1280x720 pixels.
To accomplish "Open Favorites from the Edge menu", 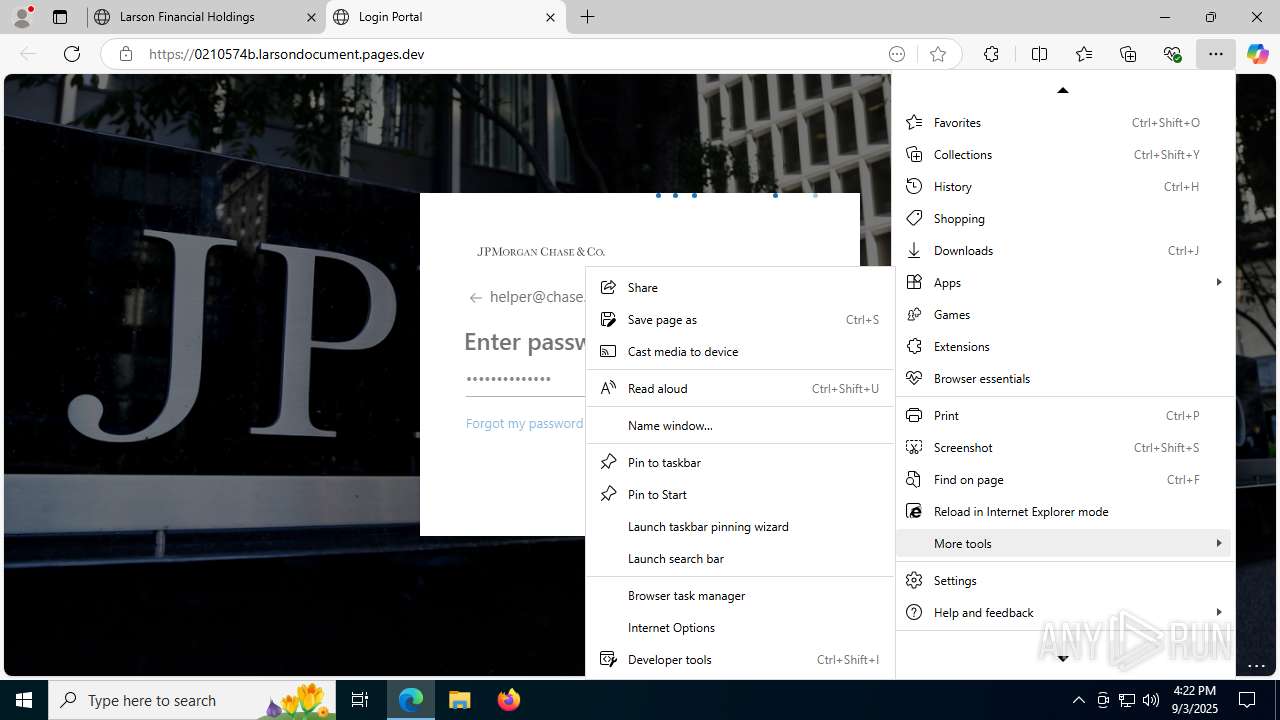I will pos(1064,122).
